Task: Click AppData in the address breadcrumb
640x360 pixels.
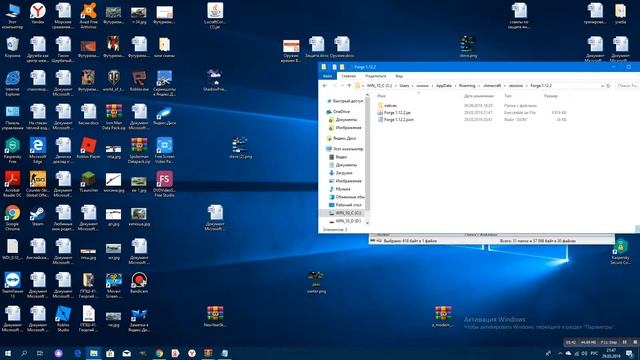Action: (x=444, y=86)
